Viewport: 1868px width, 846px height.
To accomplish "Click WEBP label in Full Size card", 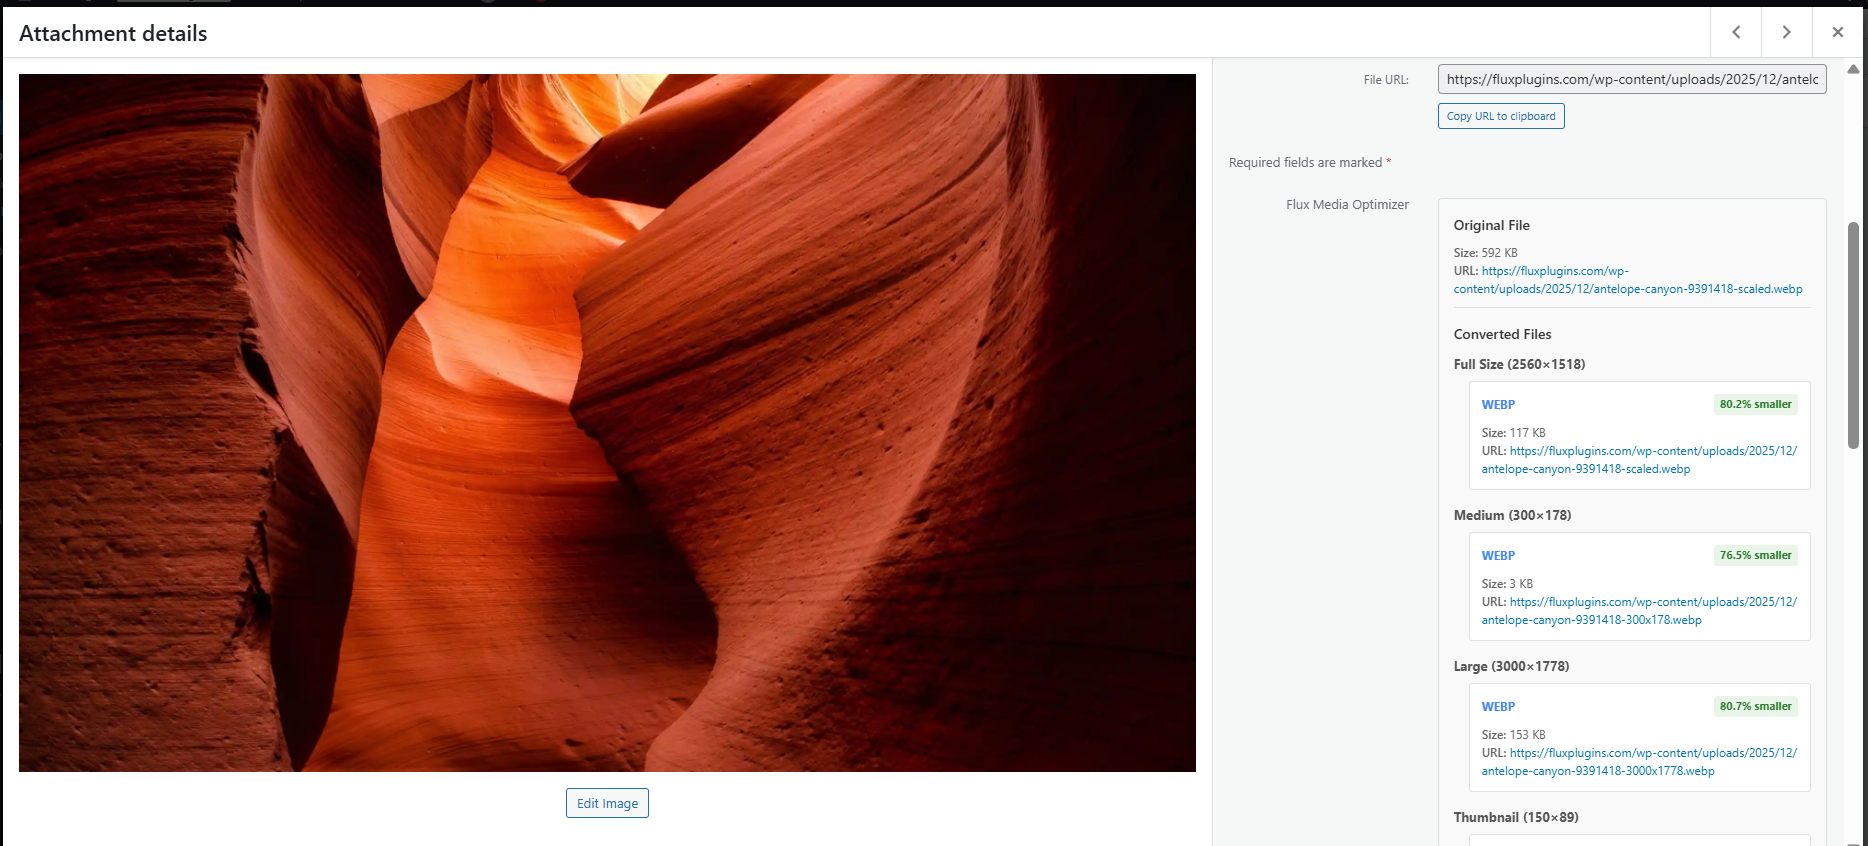I will click(x=1498, y=404).
